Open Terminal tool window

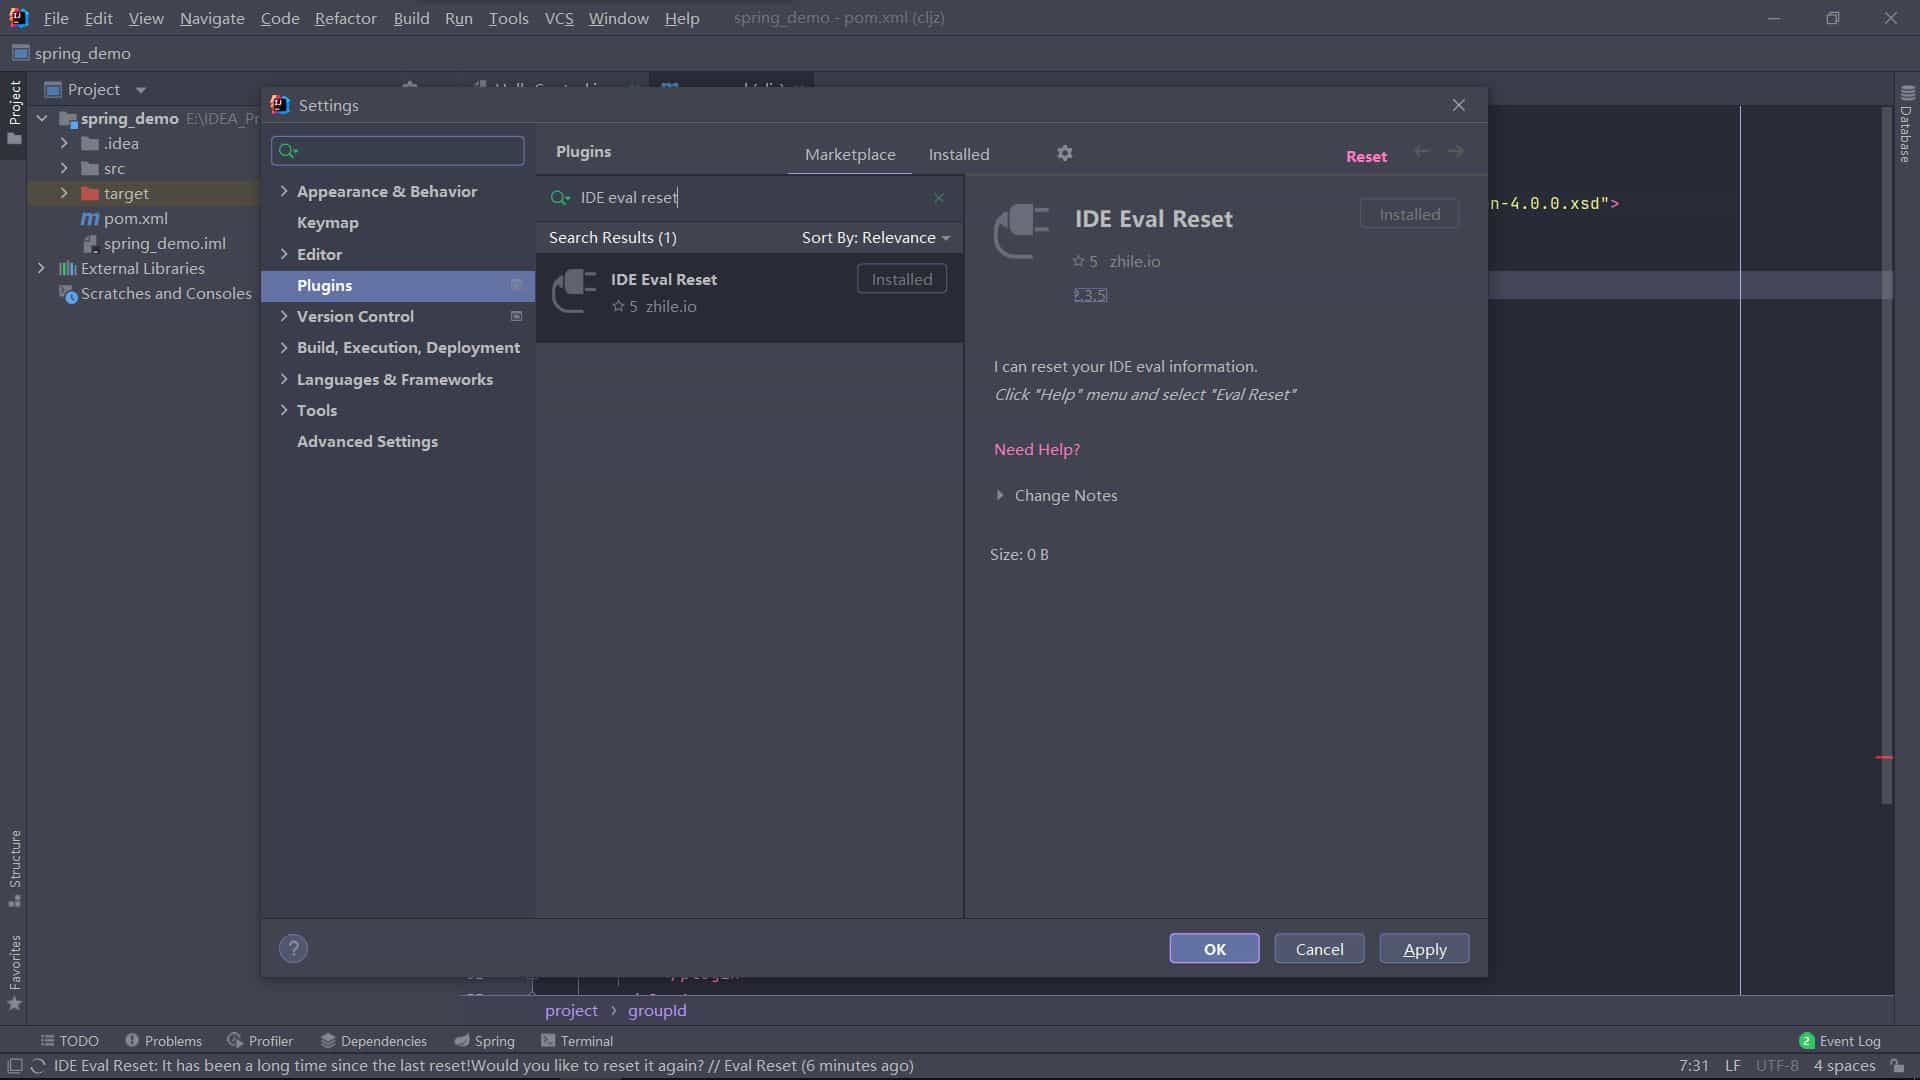click(x=577, y=1041)
